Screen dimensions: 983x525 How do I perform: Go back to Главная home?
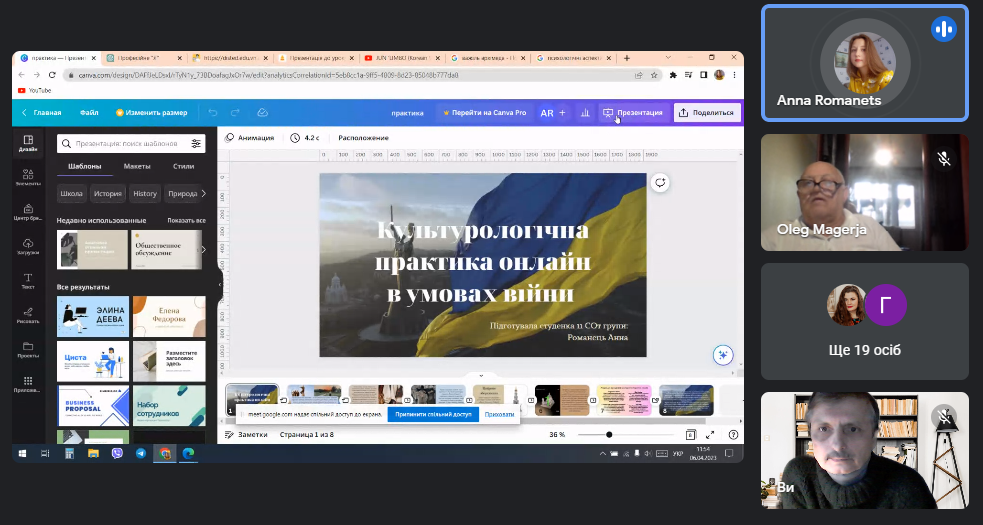click(41, 113)
